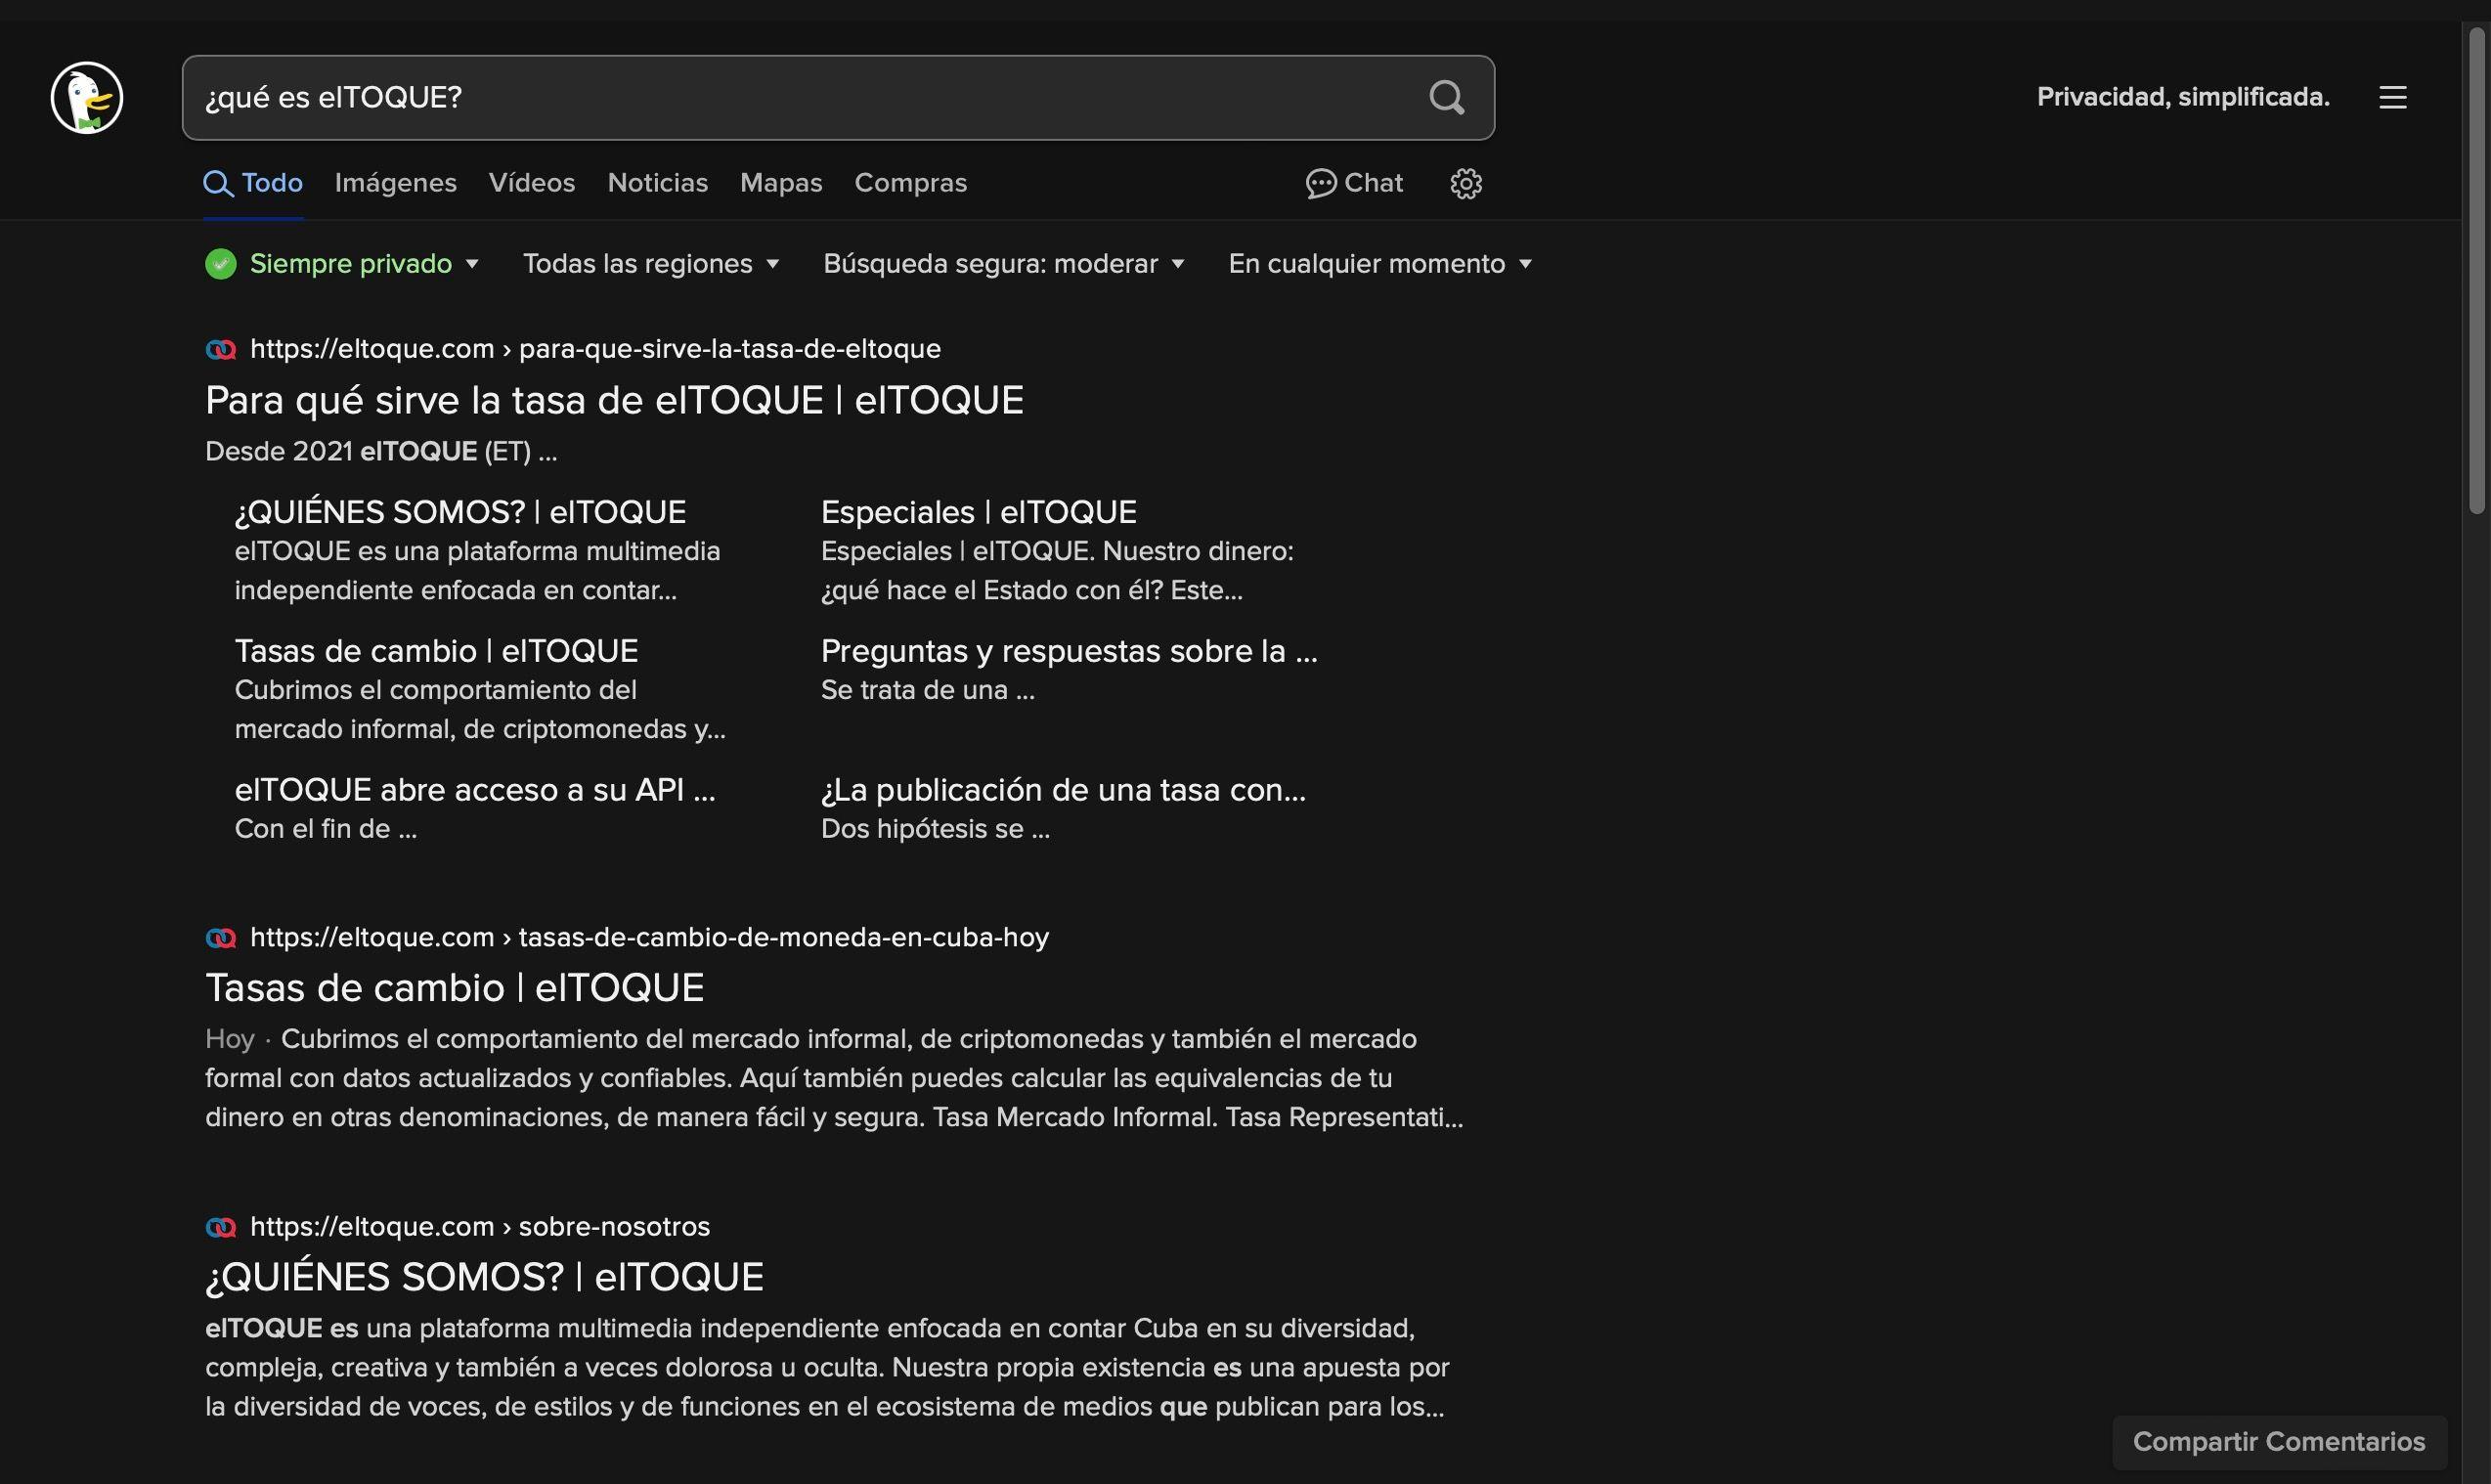Click favicon of sobre-nosotros result
The width and height of the screenshot is (2491, 1484).
[x=220, y=1227]
